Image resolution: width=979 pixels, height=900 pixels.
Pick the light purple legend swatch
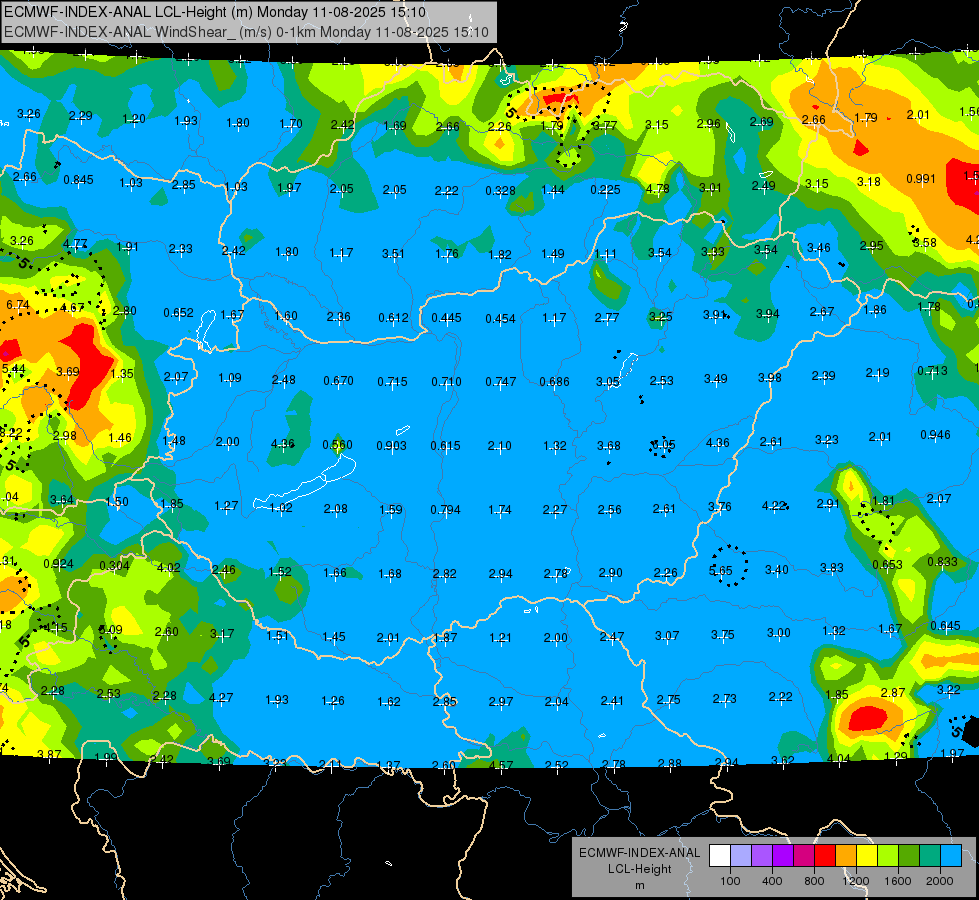(762, 856)
